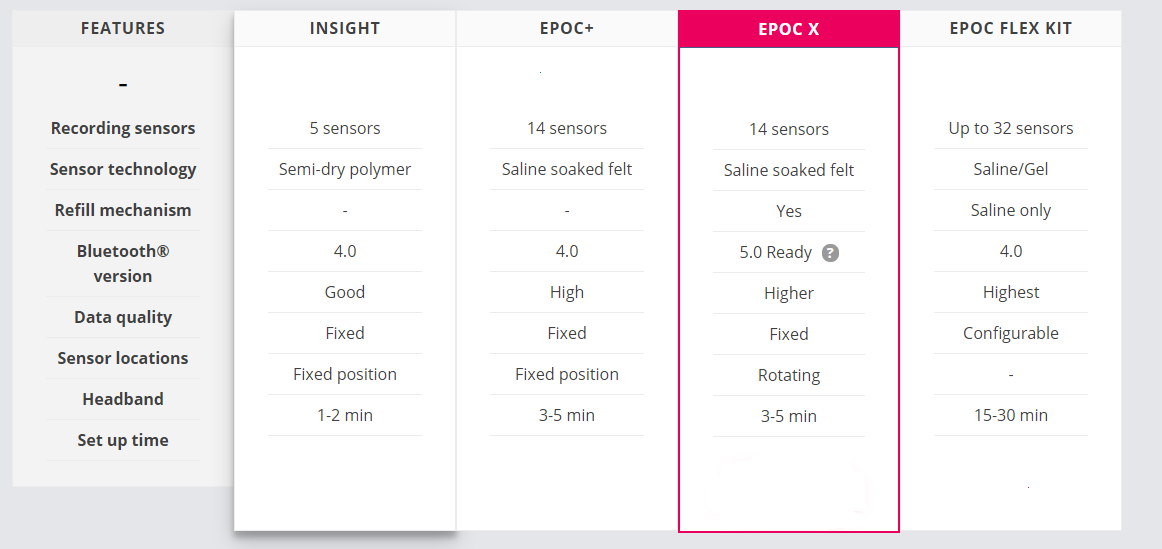Select the Recording sensors feature label
The height and width of the screenshot is (549, 1162).
click(x=123, y=128)
